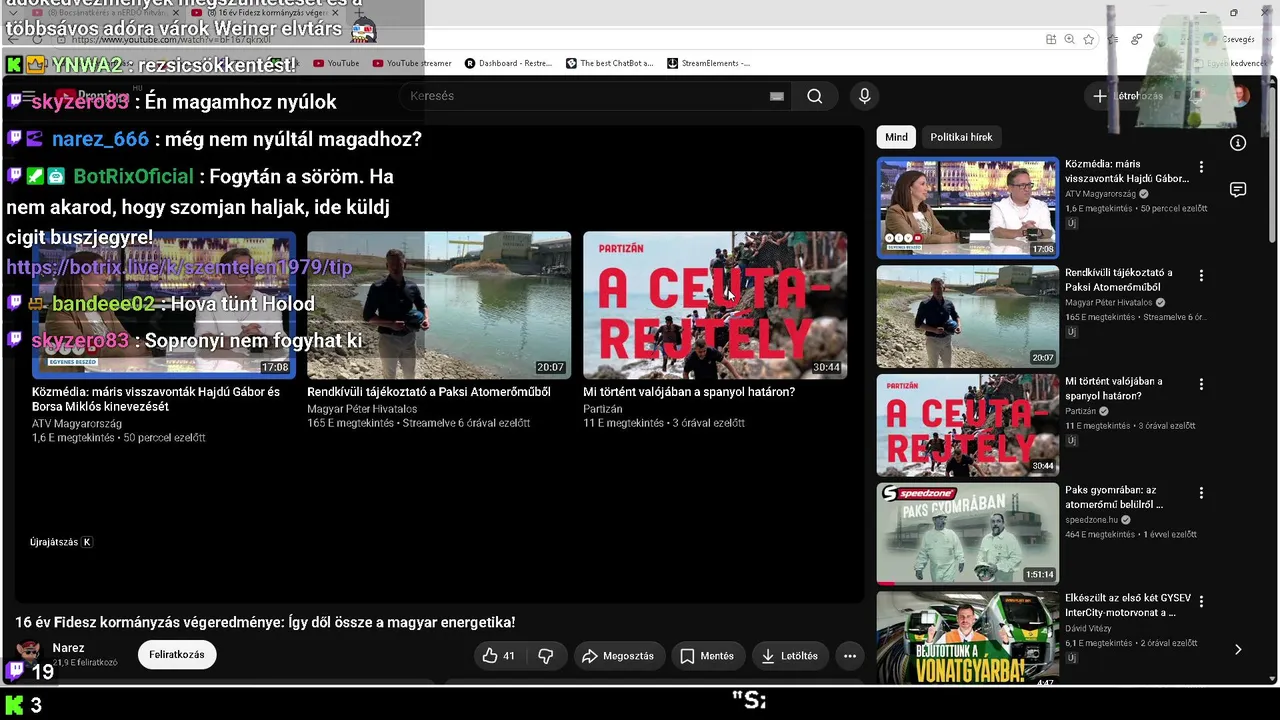The image size is (1280, 720).
Task: Dislike the video with thumbs-down icon
Action: coord(546,656)
